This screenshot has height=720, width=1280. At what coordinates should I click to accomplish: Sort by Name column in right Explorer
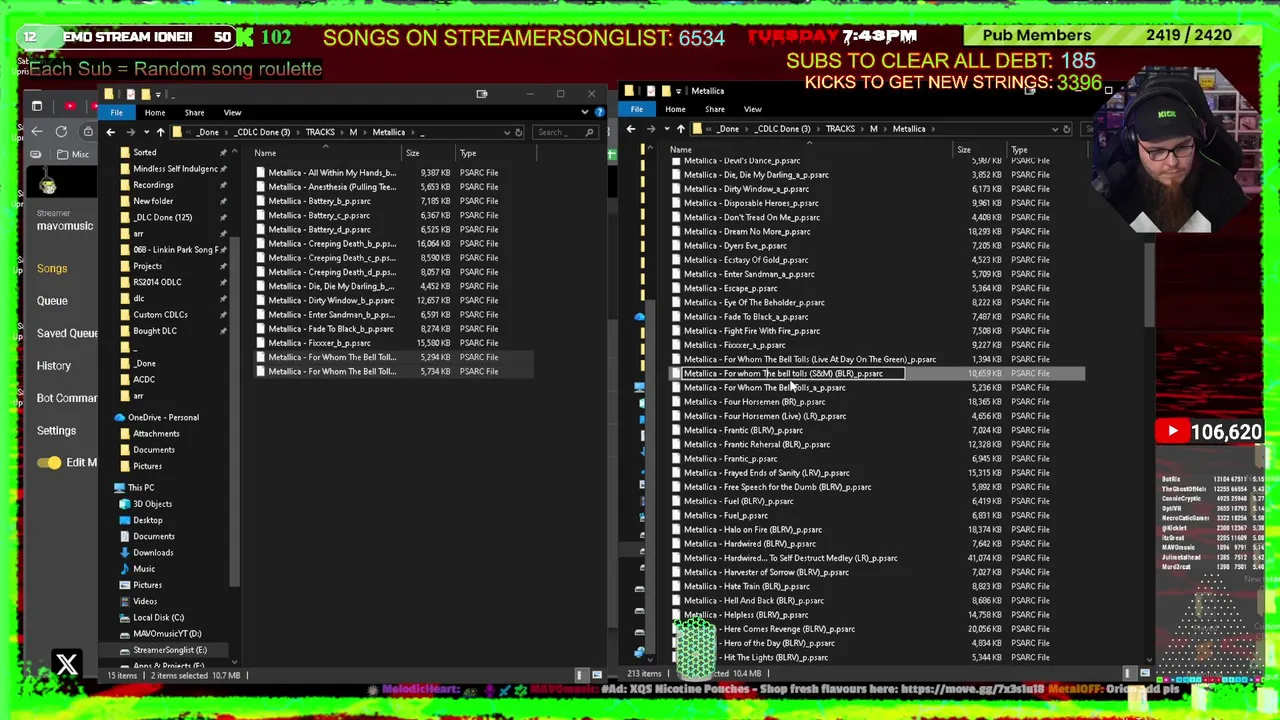point(680,150)
